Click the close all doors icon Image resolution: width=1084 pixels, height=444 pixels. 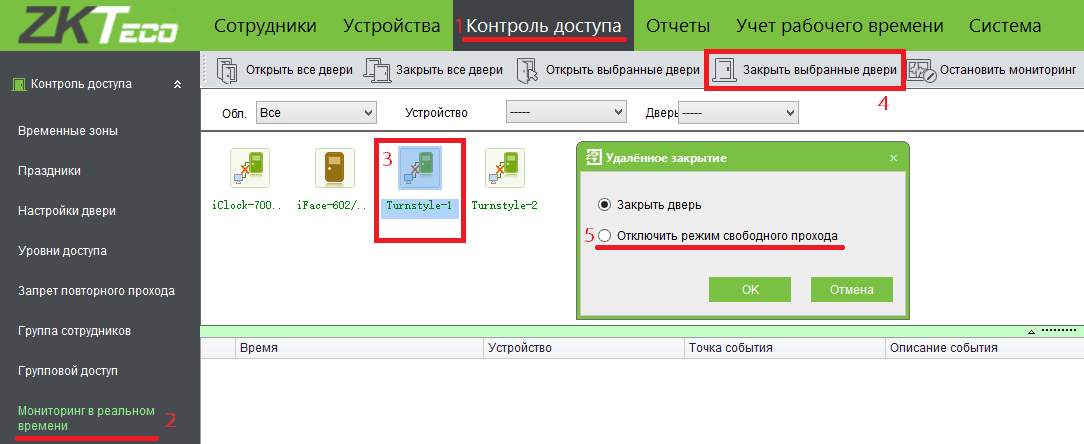point(377,70)
